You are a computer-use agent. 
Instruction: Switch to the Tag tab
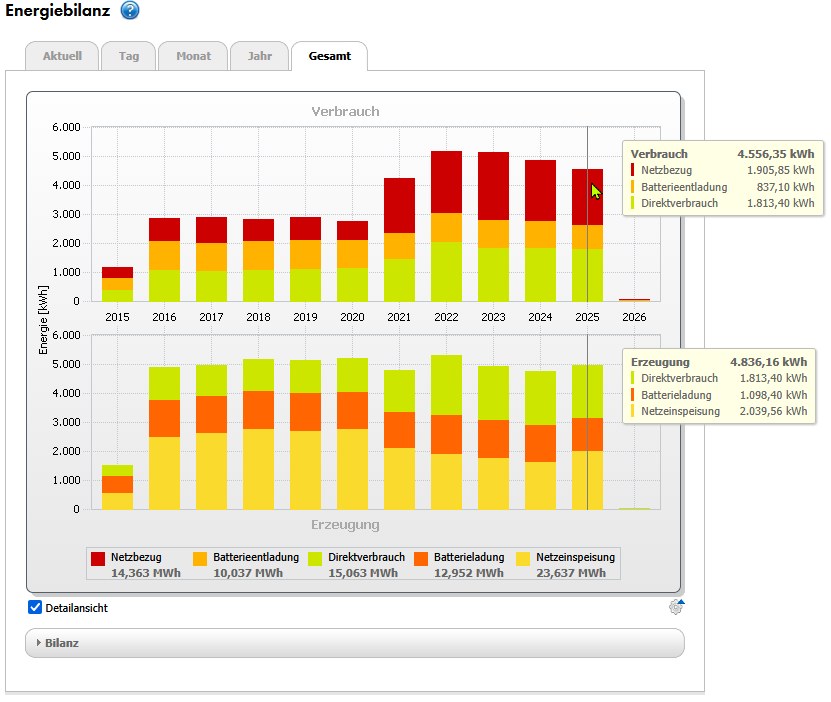(x=129, y=56)
